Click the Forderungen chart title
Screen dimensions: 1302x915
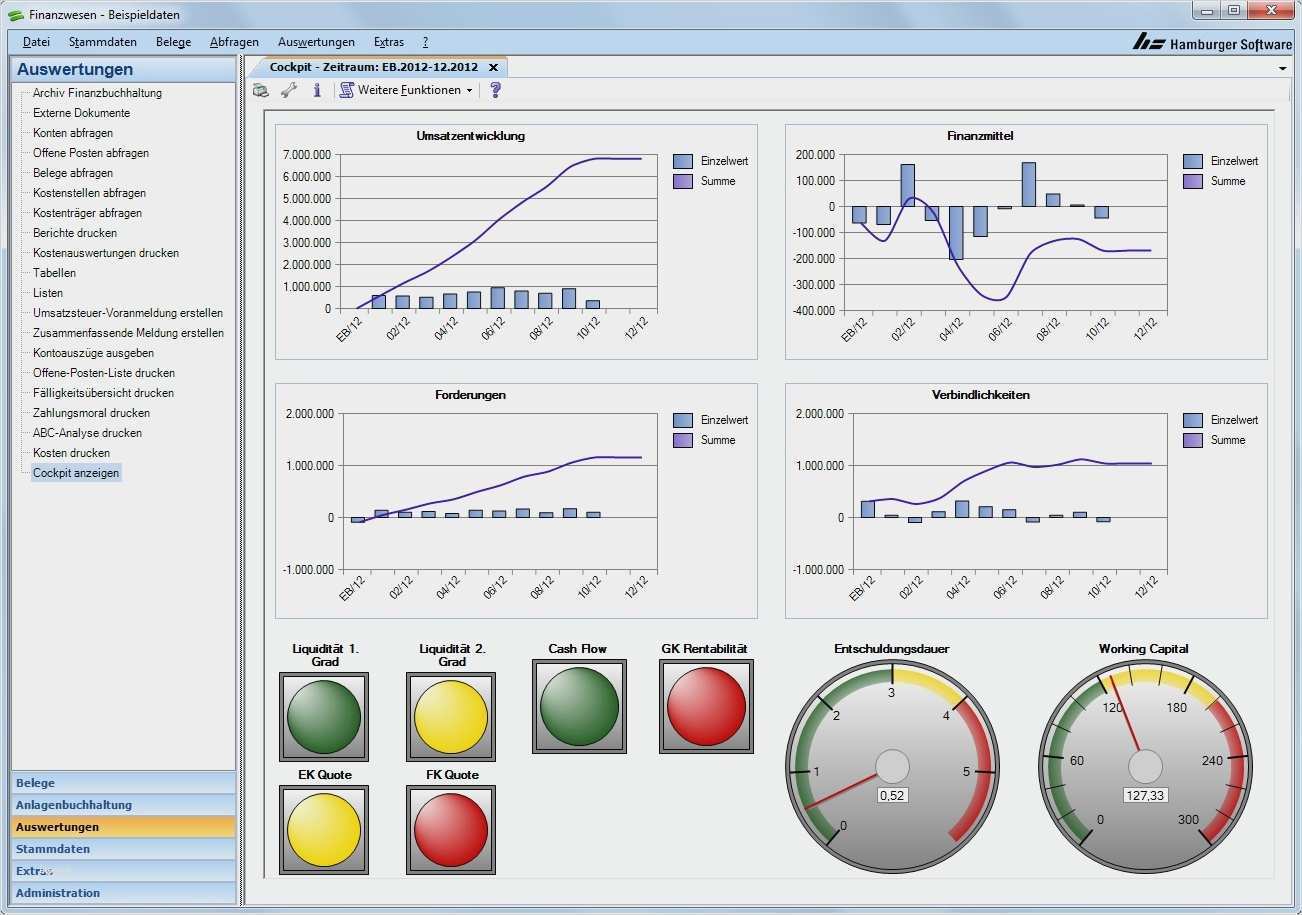click(x=471, y=395)
